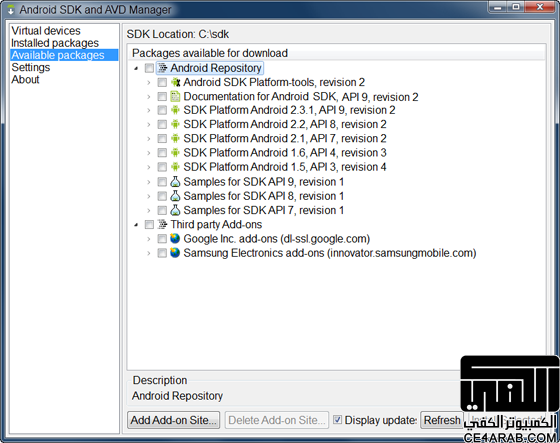Image resolution: width=560 pixels, height=443 pixels.
Task: Select SDK Platform Android 1.5, API 3 row
Action: 285,167
